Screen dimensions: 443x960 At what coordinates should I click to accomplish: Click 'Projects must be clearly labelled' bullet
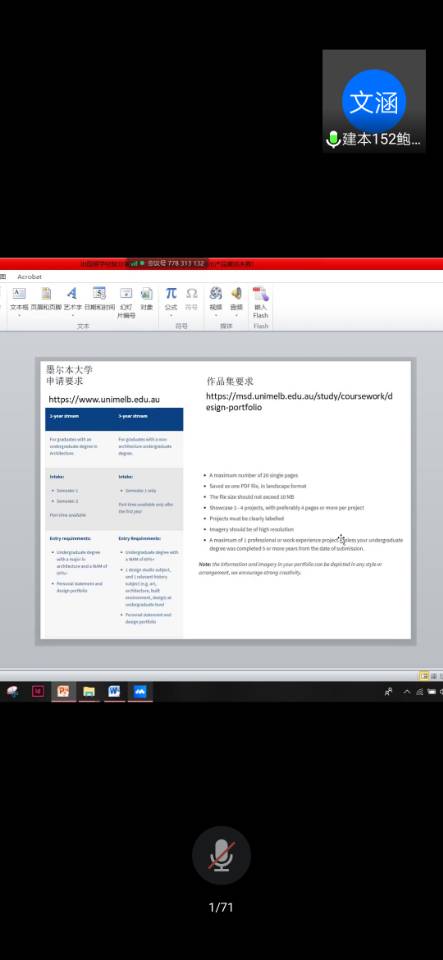(247, 518)
